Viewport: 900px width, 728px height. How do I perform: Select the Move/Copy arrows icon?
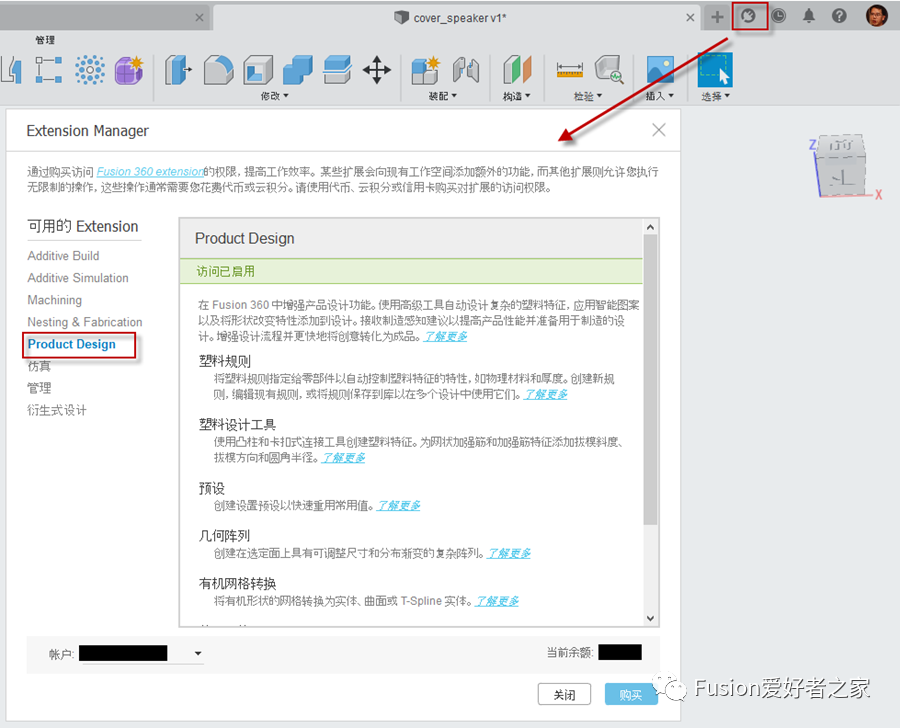[x=377, y=70]
